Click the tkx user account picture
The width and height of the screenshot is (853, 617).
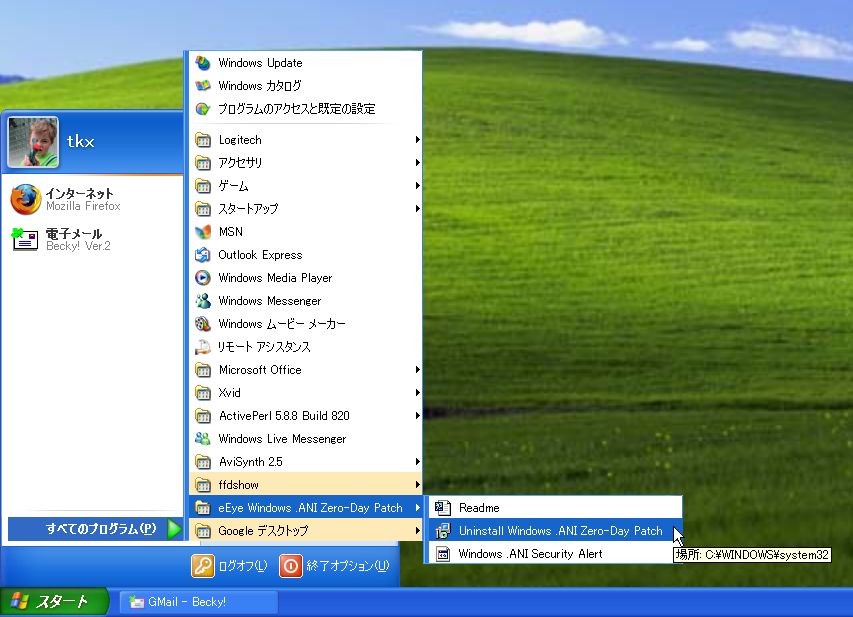pos(33,143)
